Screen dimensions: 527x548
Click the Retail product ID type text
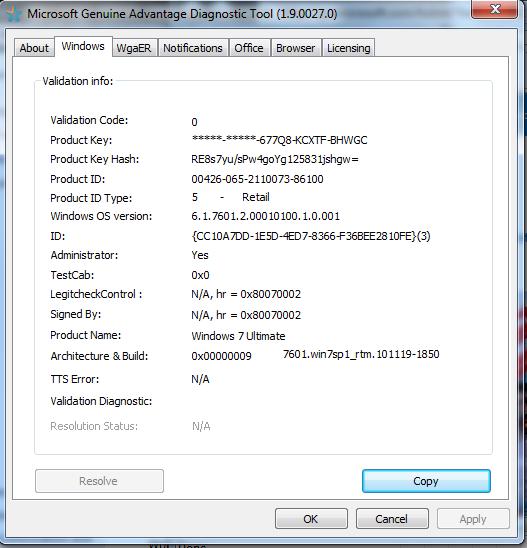tap(256, 197)
